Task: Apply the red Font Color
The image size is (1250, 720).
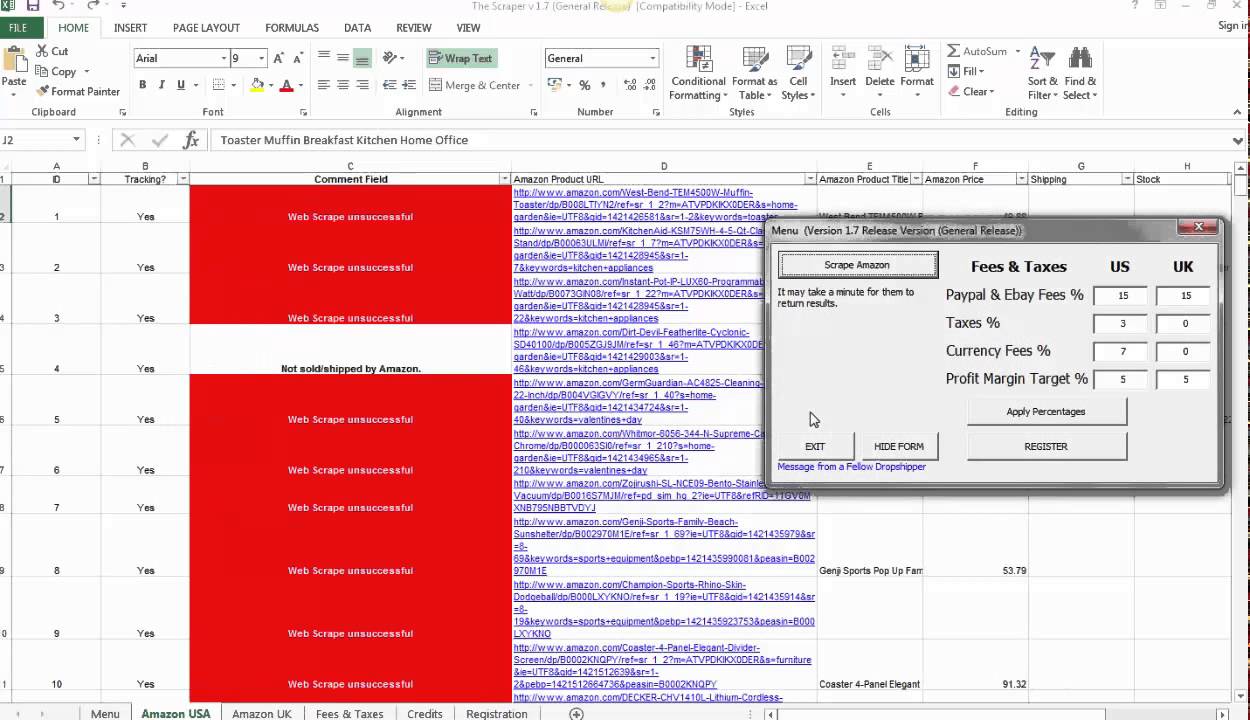Action: point(287,85)
